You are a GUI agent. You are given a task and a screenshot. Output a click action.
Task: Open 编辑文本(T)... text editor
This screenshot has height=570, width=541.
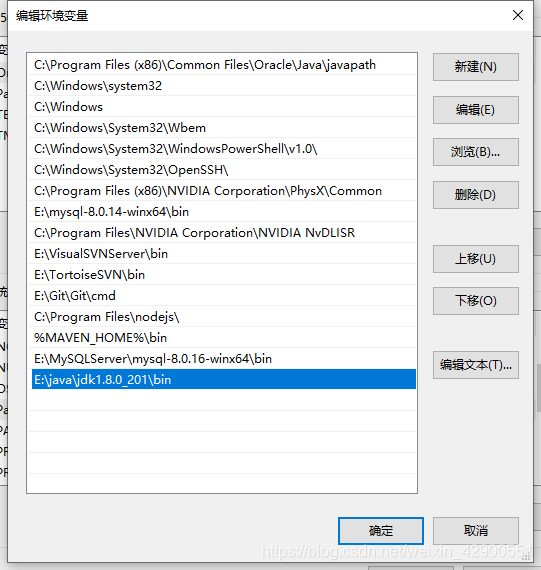click(x=476, y=365)
